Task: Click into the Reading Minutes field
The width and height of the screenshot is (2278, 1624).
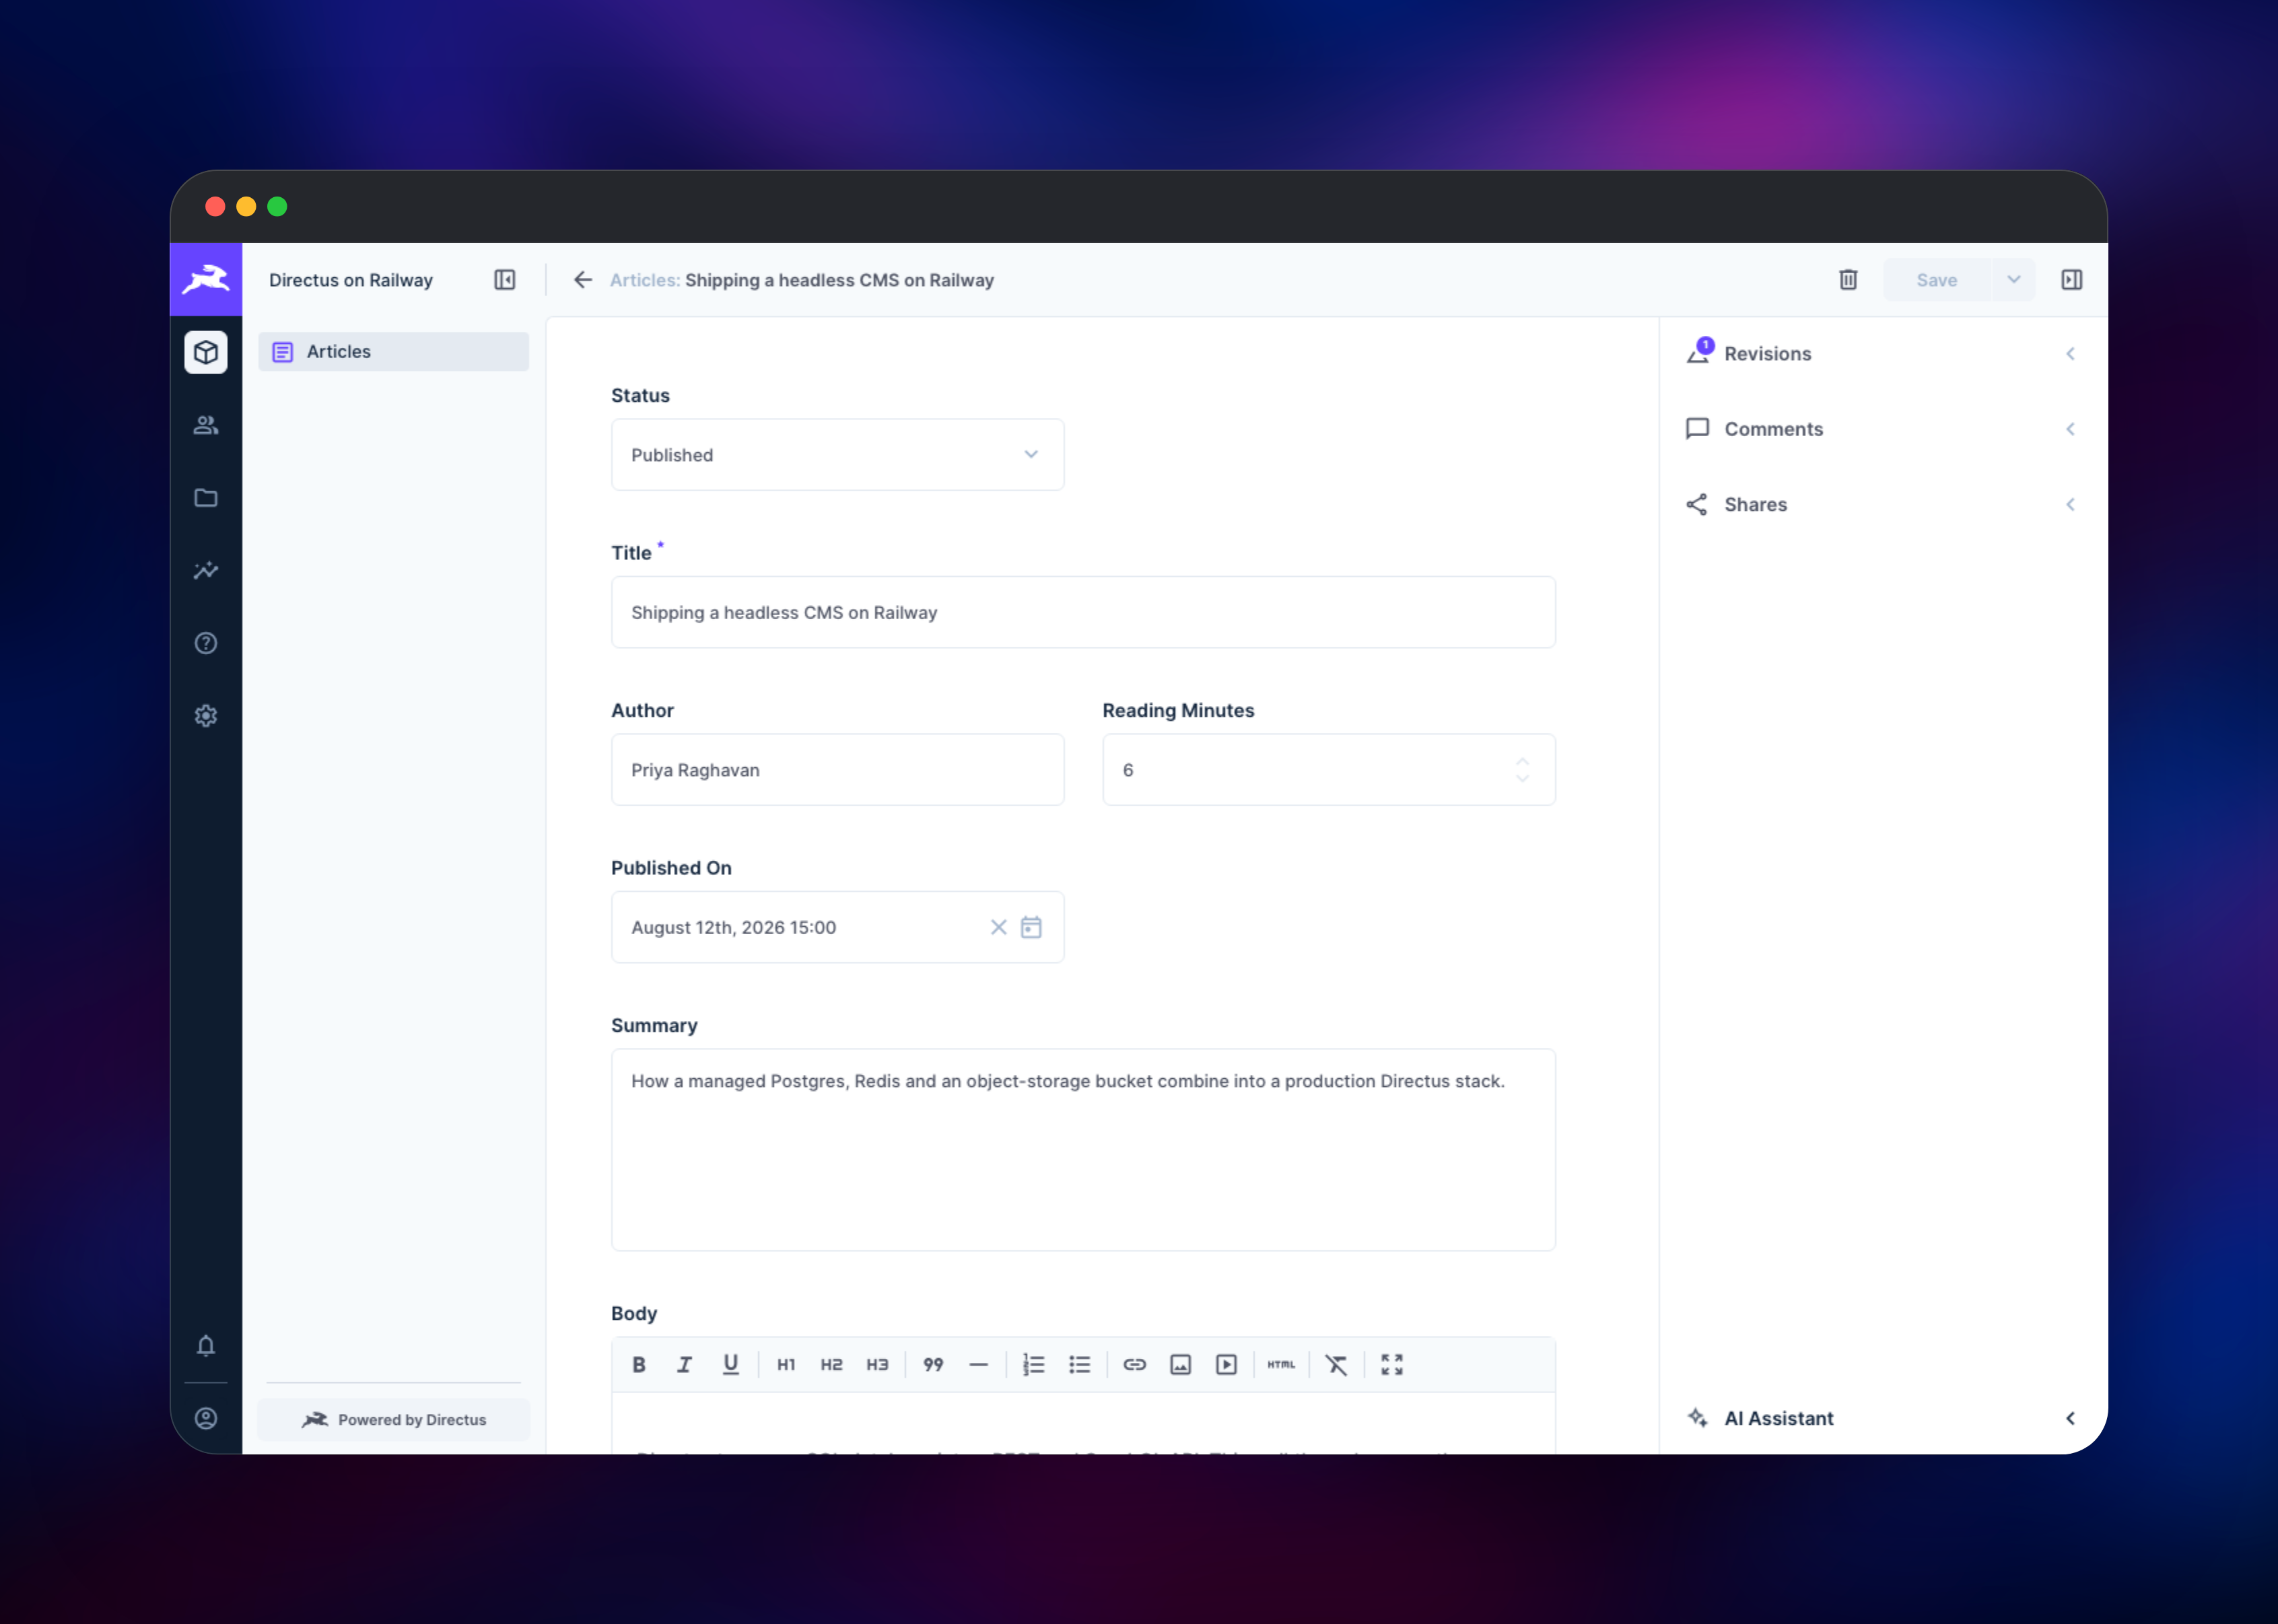Action: pos(1329,770)
